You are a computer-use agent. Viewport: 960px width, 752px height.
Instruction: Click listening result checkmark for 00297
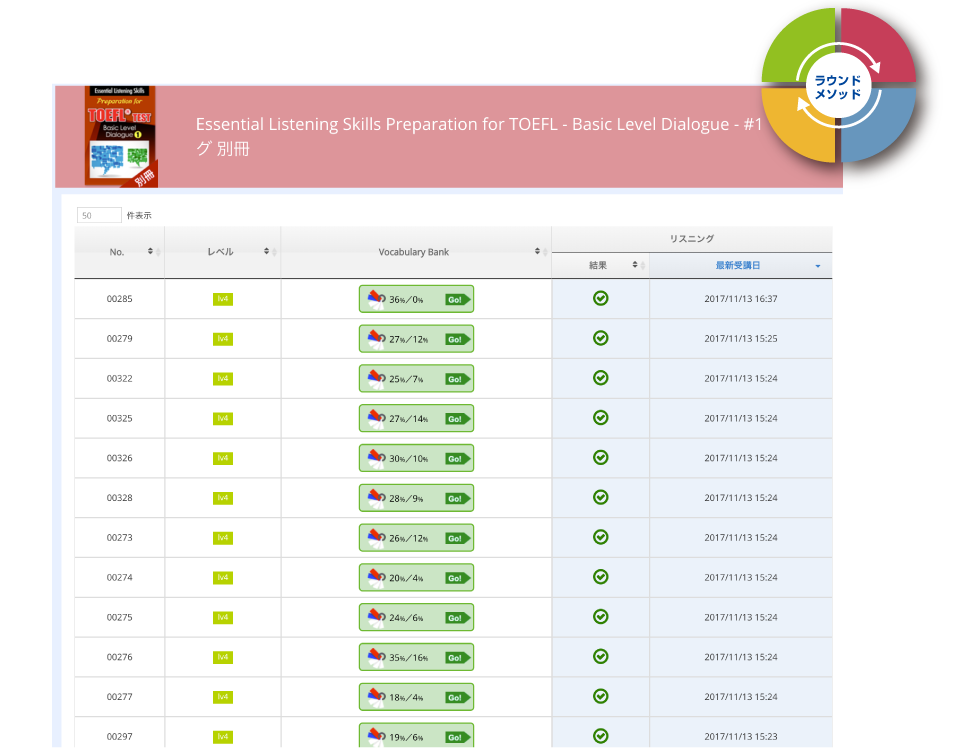pyautogui.click(x=601, y=736)
